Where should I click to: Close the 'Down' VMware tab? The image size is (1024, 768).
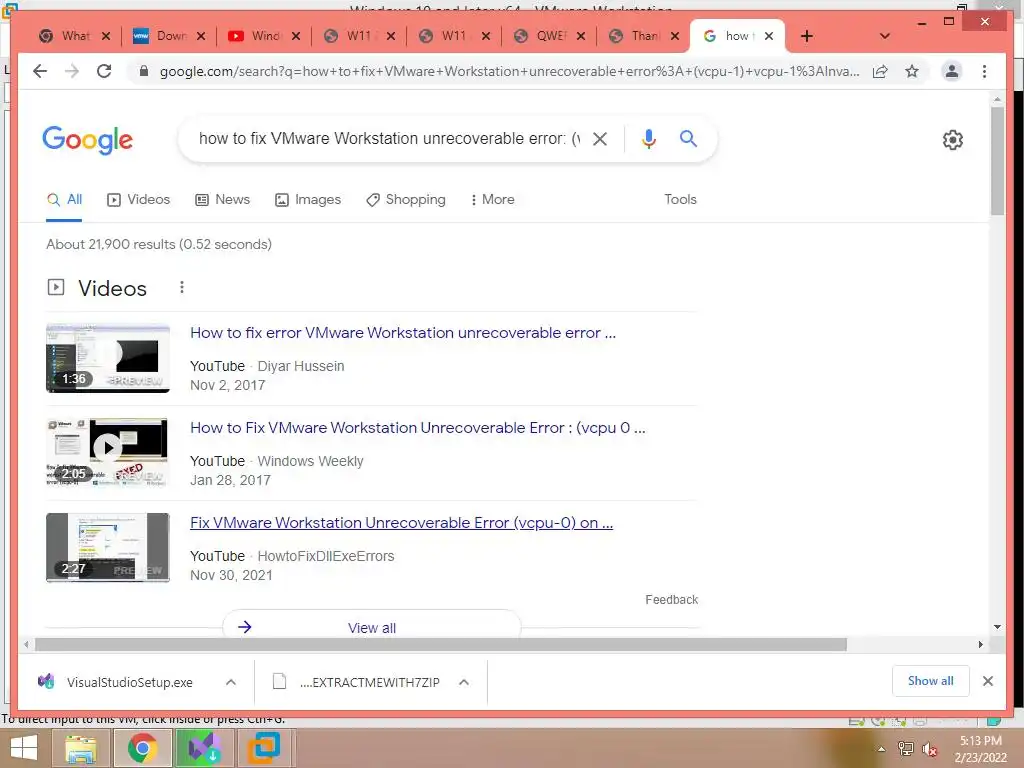tap(201, 36)
